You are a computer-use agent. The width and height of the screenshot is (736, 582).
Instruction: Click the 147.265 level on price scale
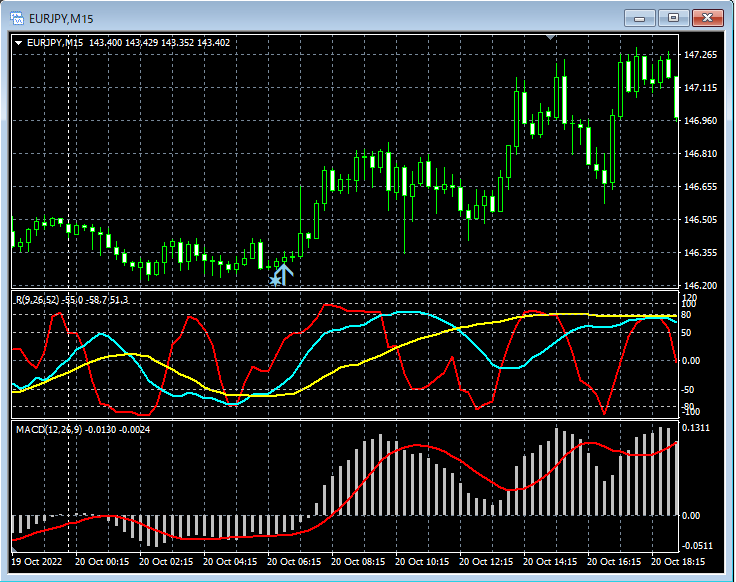700,54
